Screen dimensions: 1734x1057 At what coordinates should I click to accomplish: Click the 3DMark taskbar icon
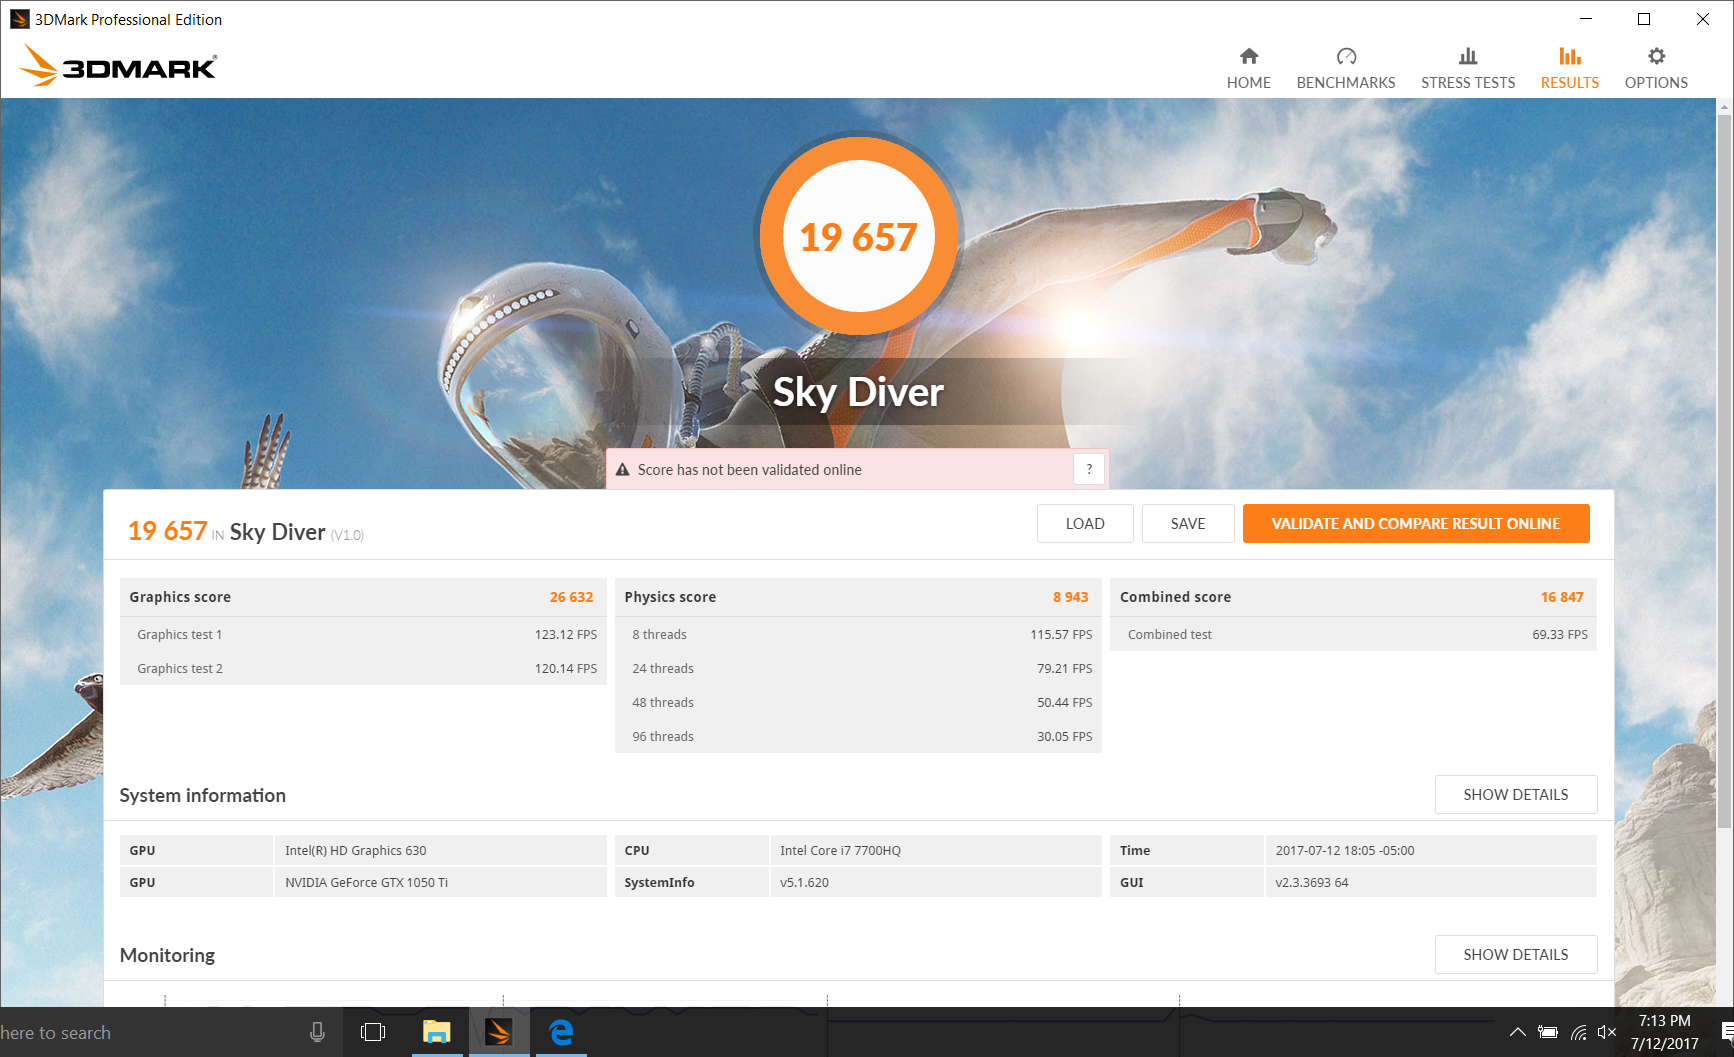(498, 1032)
